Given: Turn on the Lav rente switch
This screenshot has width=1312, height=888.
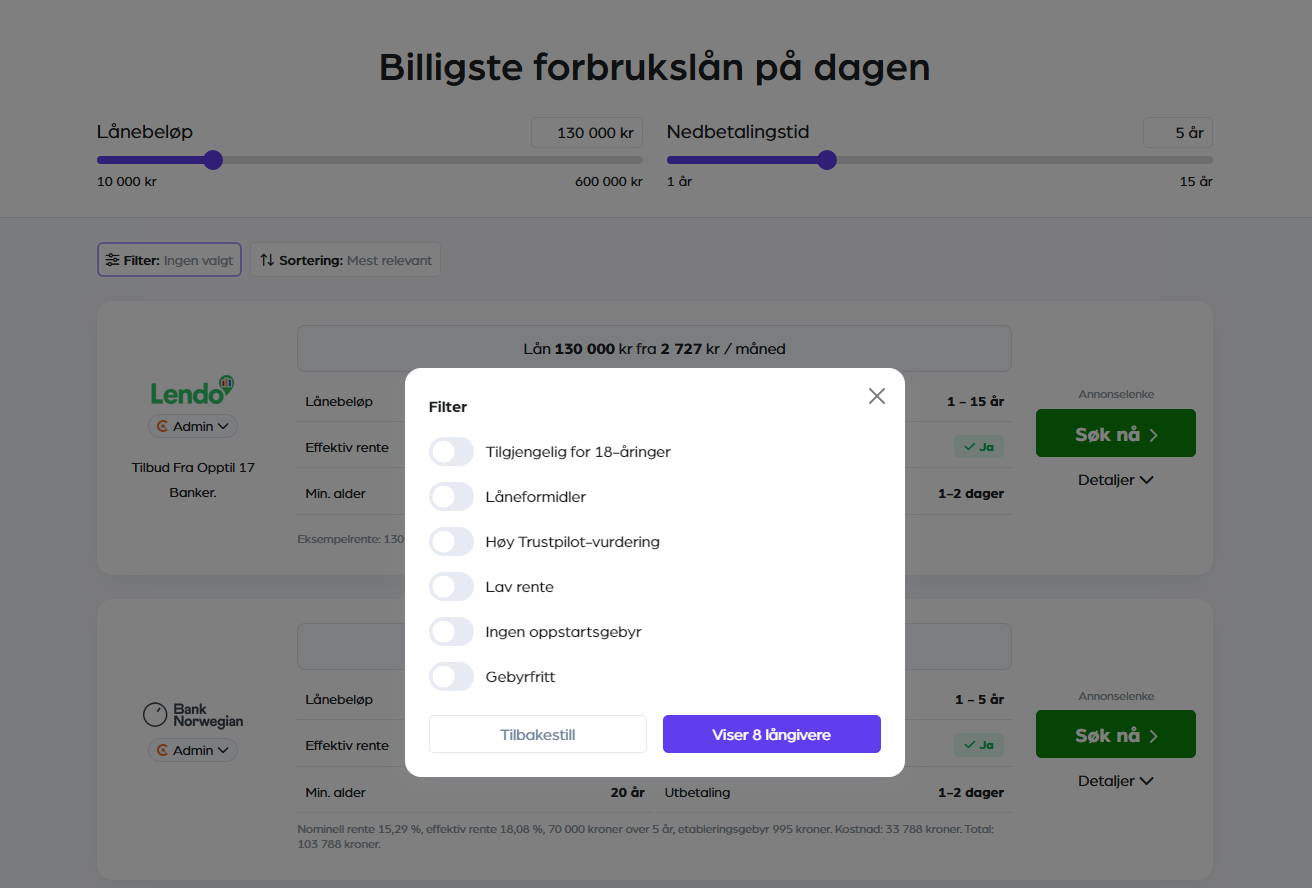Looking at the screenshot, I should 451,586.
